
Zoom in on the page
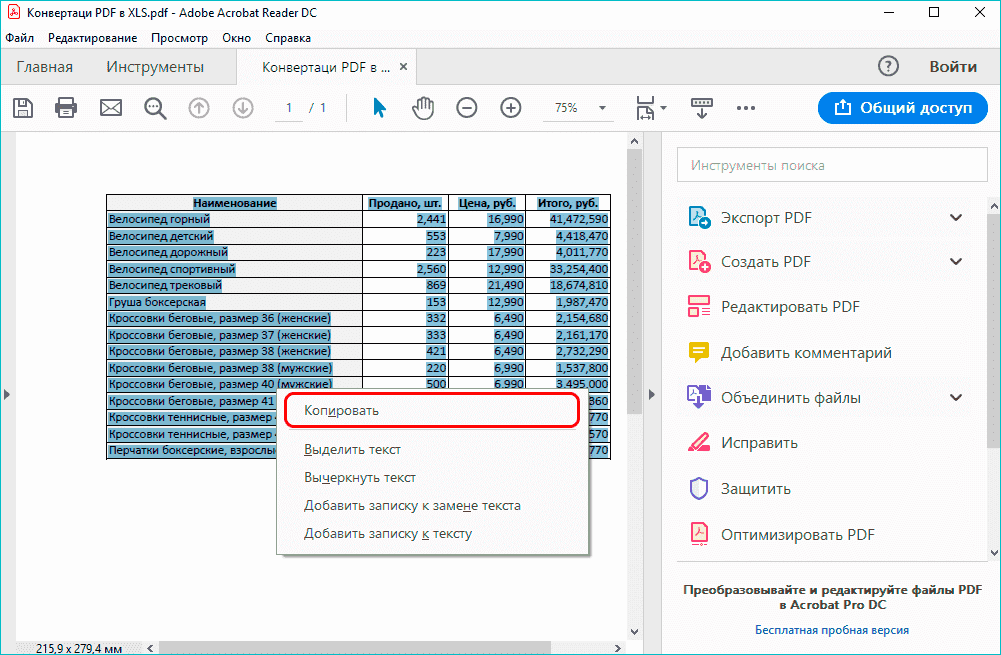(x=510, y=108)
